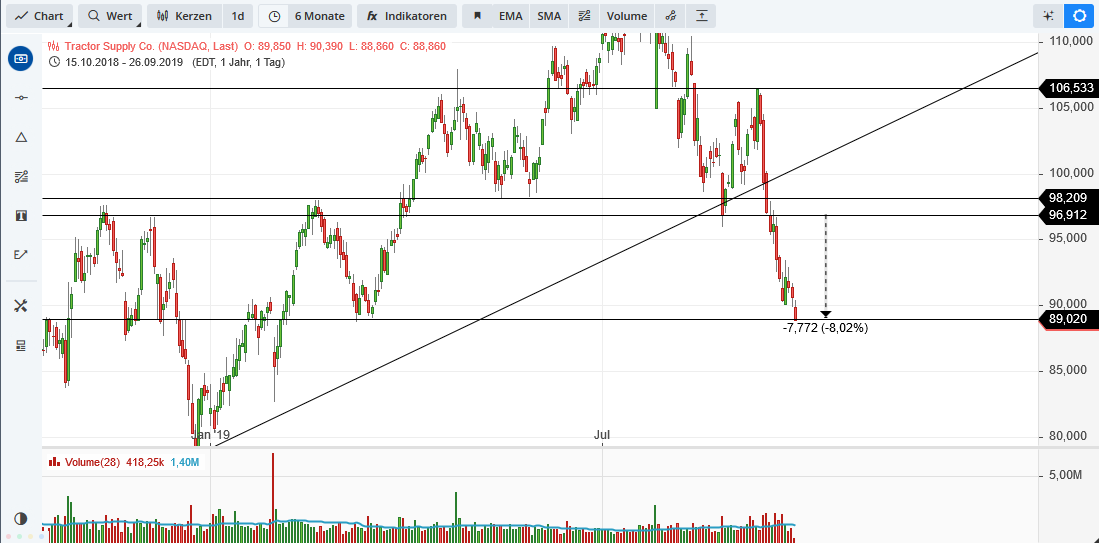Click the bookmark flag icon in toolbar
The width and height of the screenshot is (1099, 543).
click(477, 16)
